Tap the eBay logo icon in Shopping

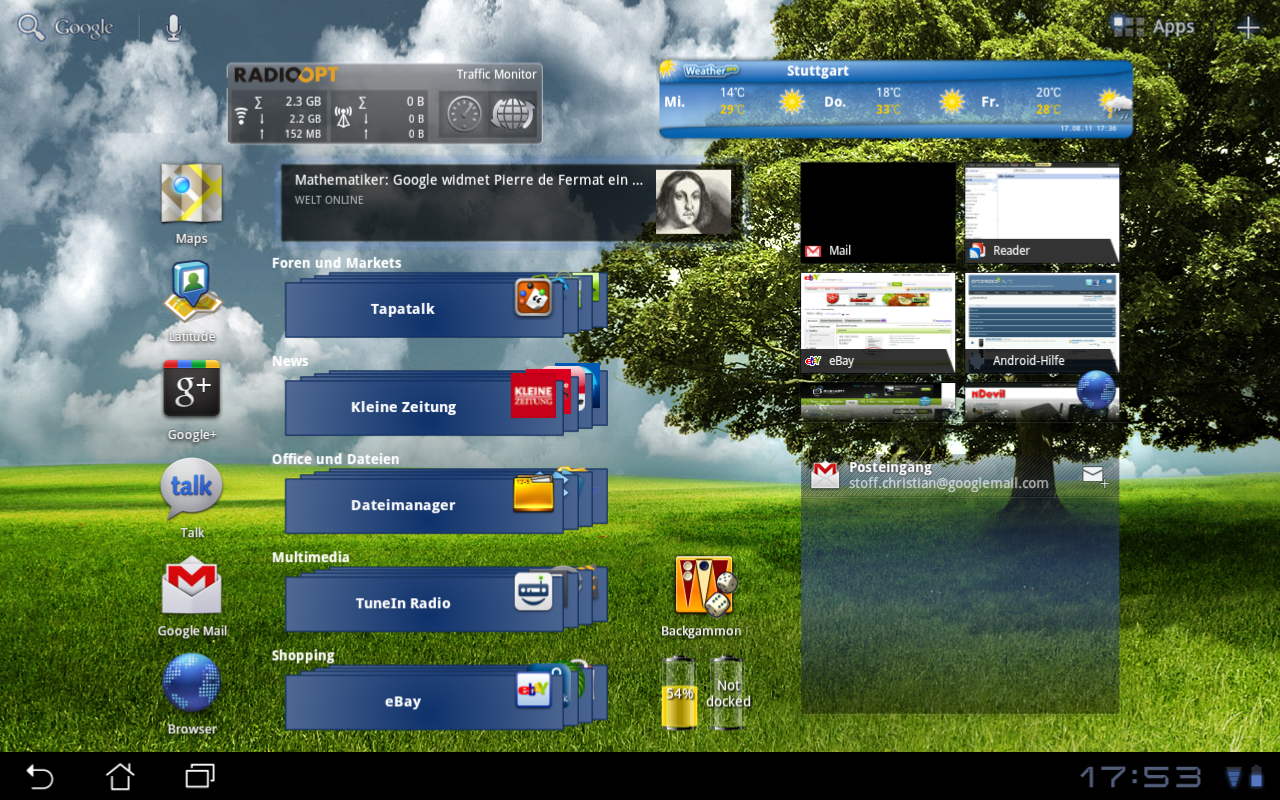click(533, 689)
